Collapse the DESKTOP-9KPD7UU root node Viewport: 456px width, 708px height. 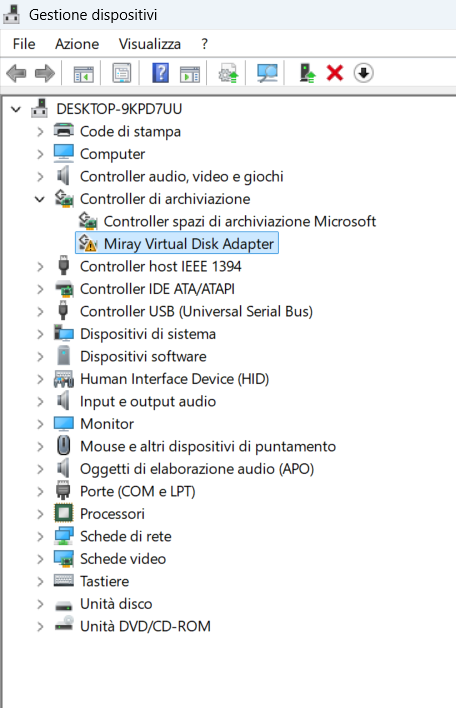(x=16, y=109)
